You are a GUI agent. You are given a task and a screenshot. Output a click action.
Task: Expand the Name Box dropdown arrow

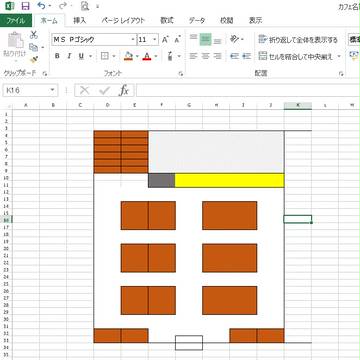52,90
